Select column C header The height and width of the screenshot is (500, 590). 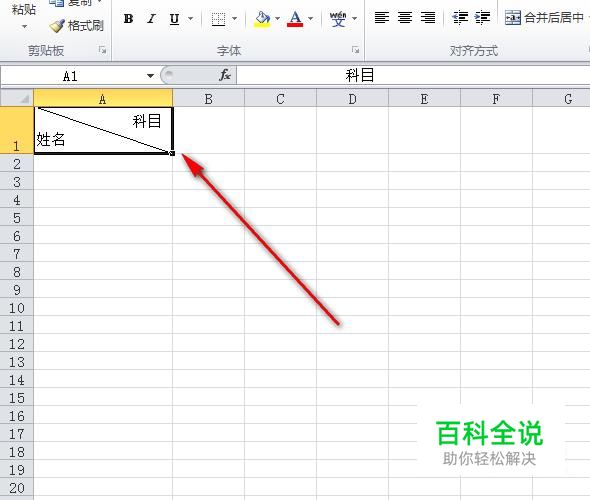point(280,99)
